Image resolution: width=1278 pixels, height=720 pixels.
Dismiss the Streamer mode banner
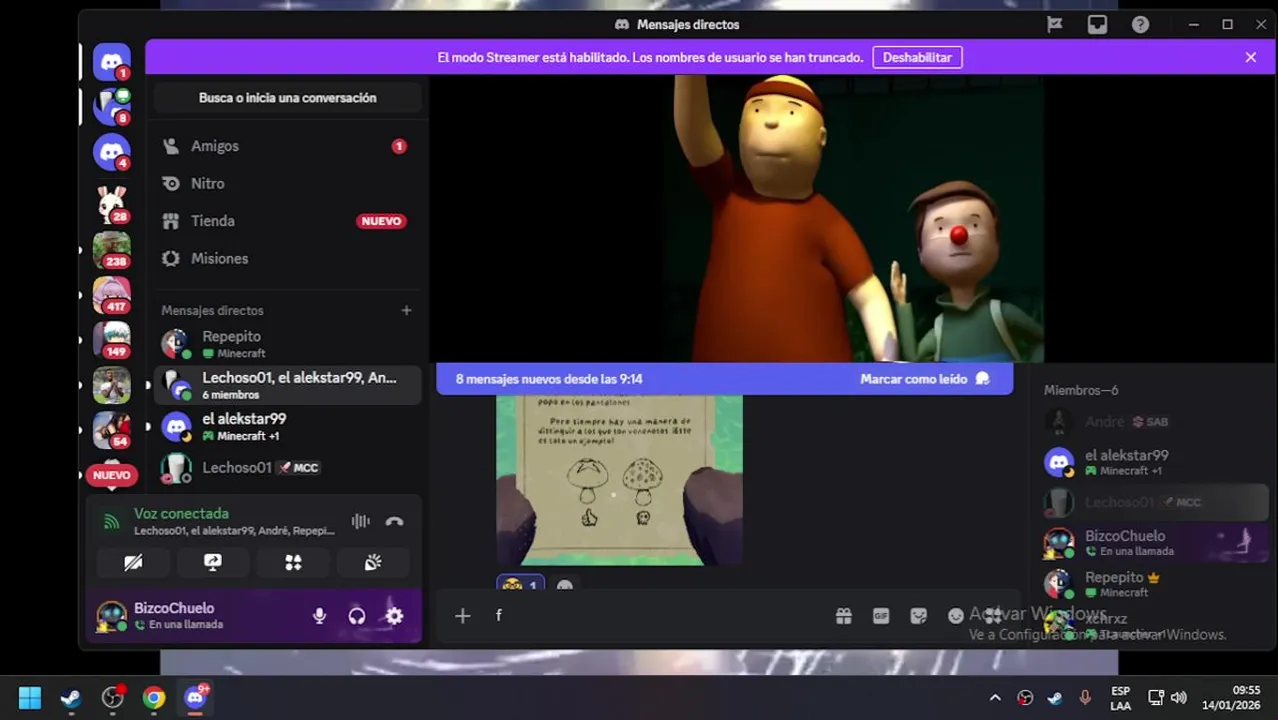click(1250, 58)
